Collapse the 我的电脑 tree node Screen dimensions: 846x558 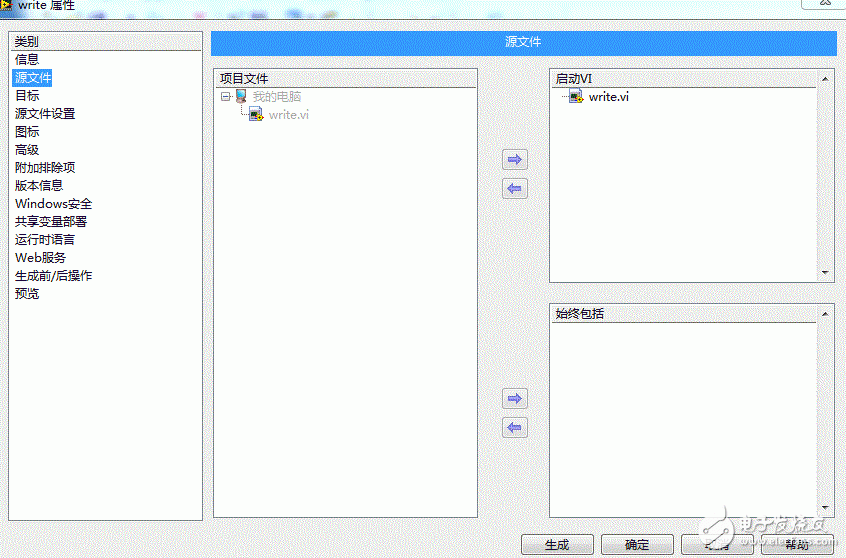226,97
